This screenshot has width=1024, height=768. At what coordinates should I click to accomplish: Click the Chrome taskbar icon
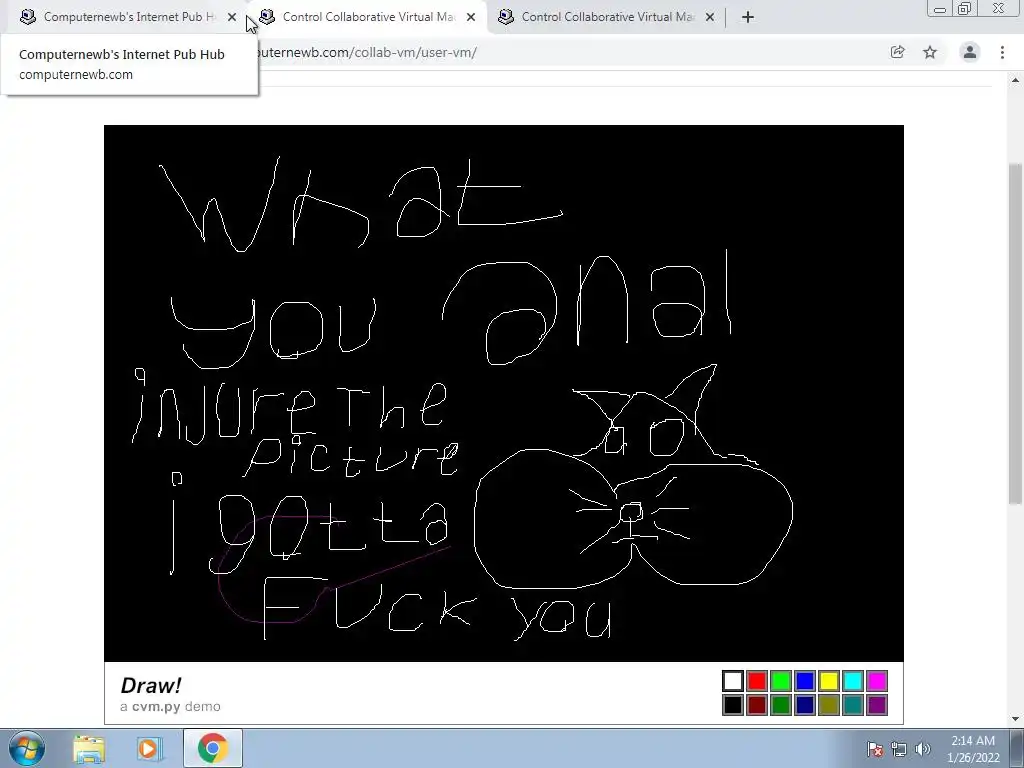tap(212, 748)
